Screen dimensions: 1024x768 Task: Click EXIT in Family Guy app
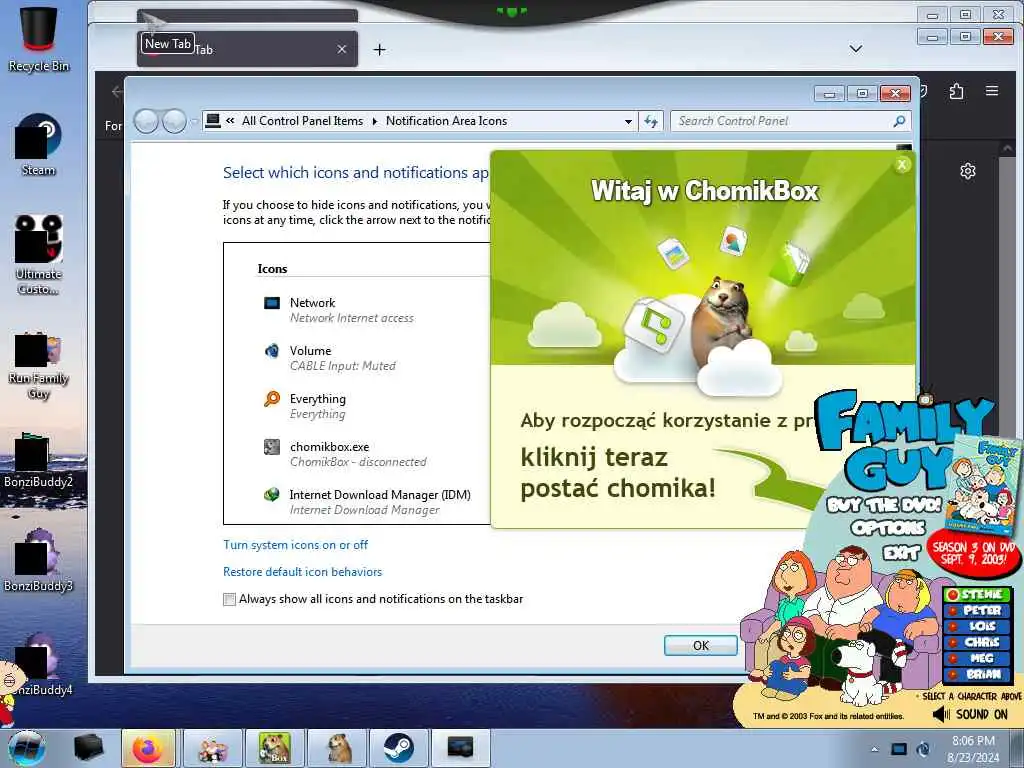pos(902,554)
